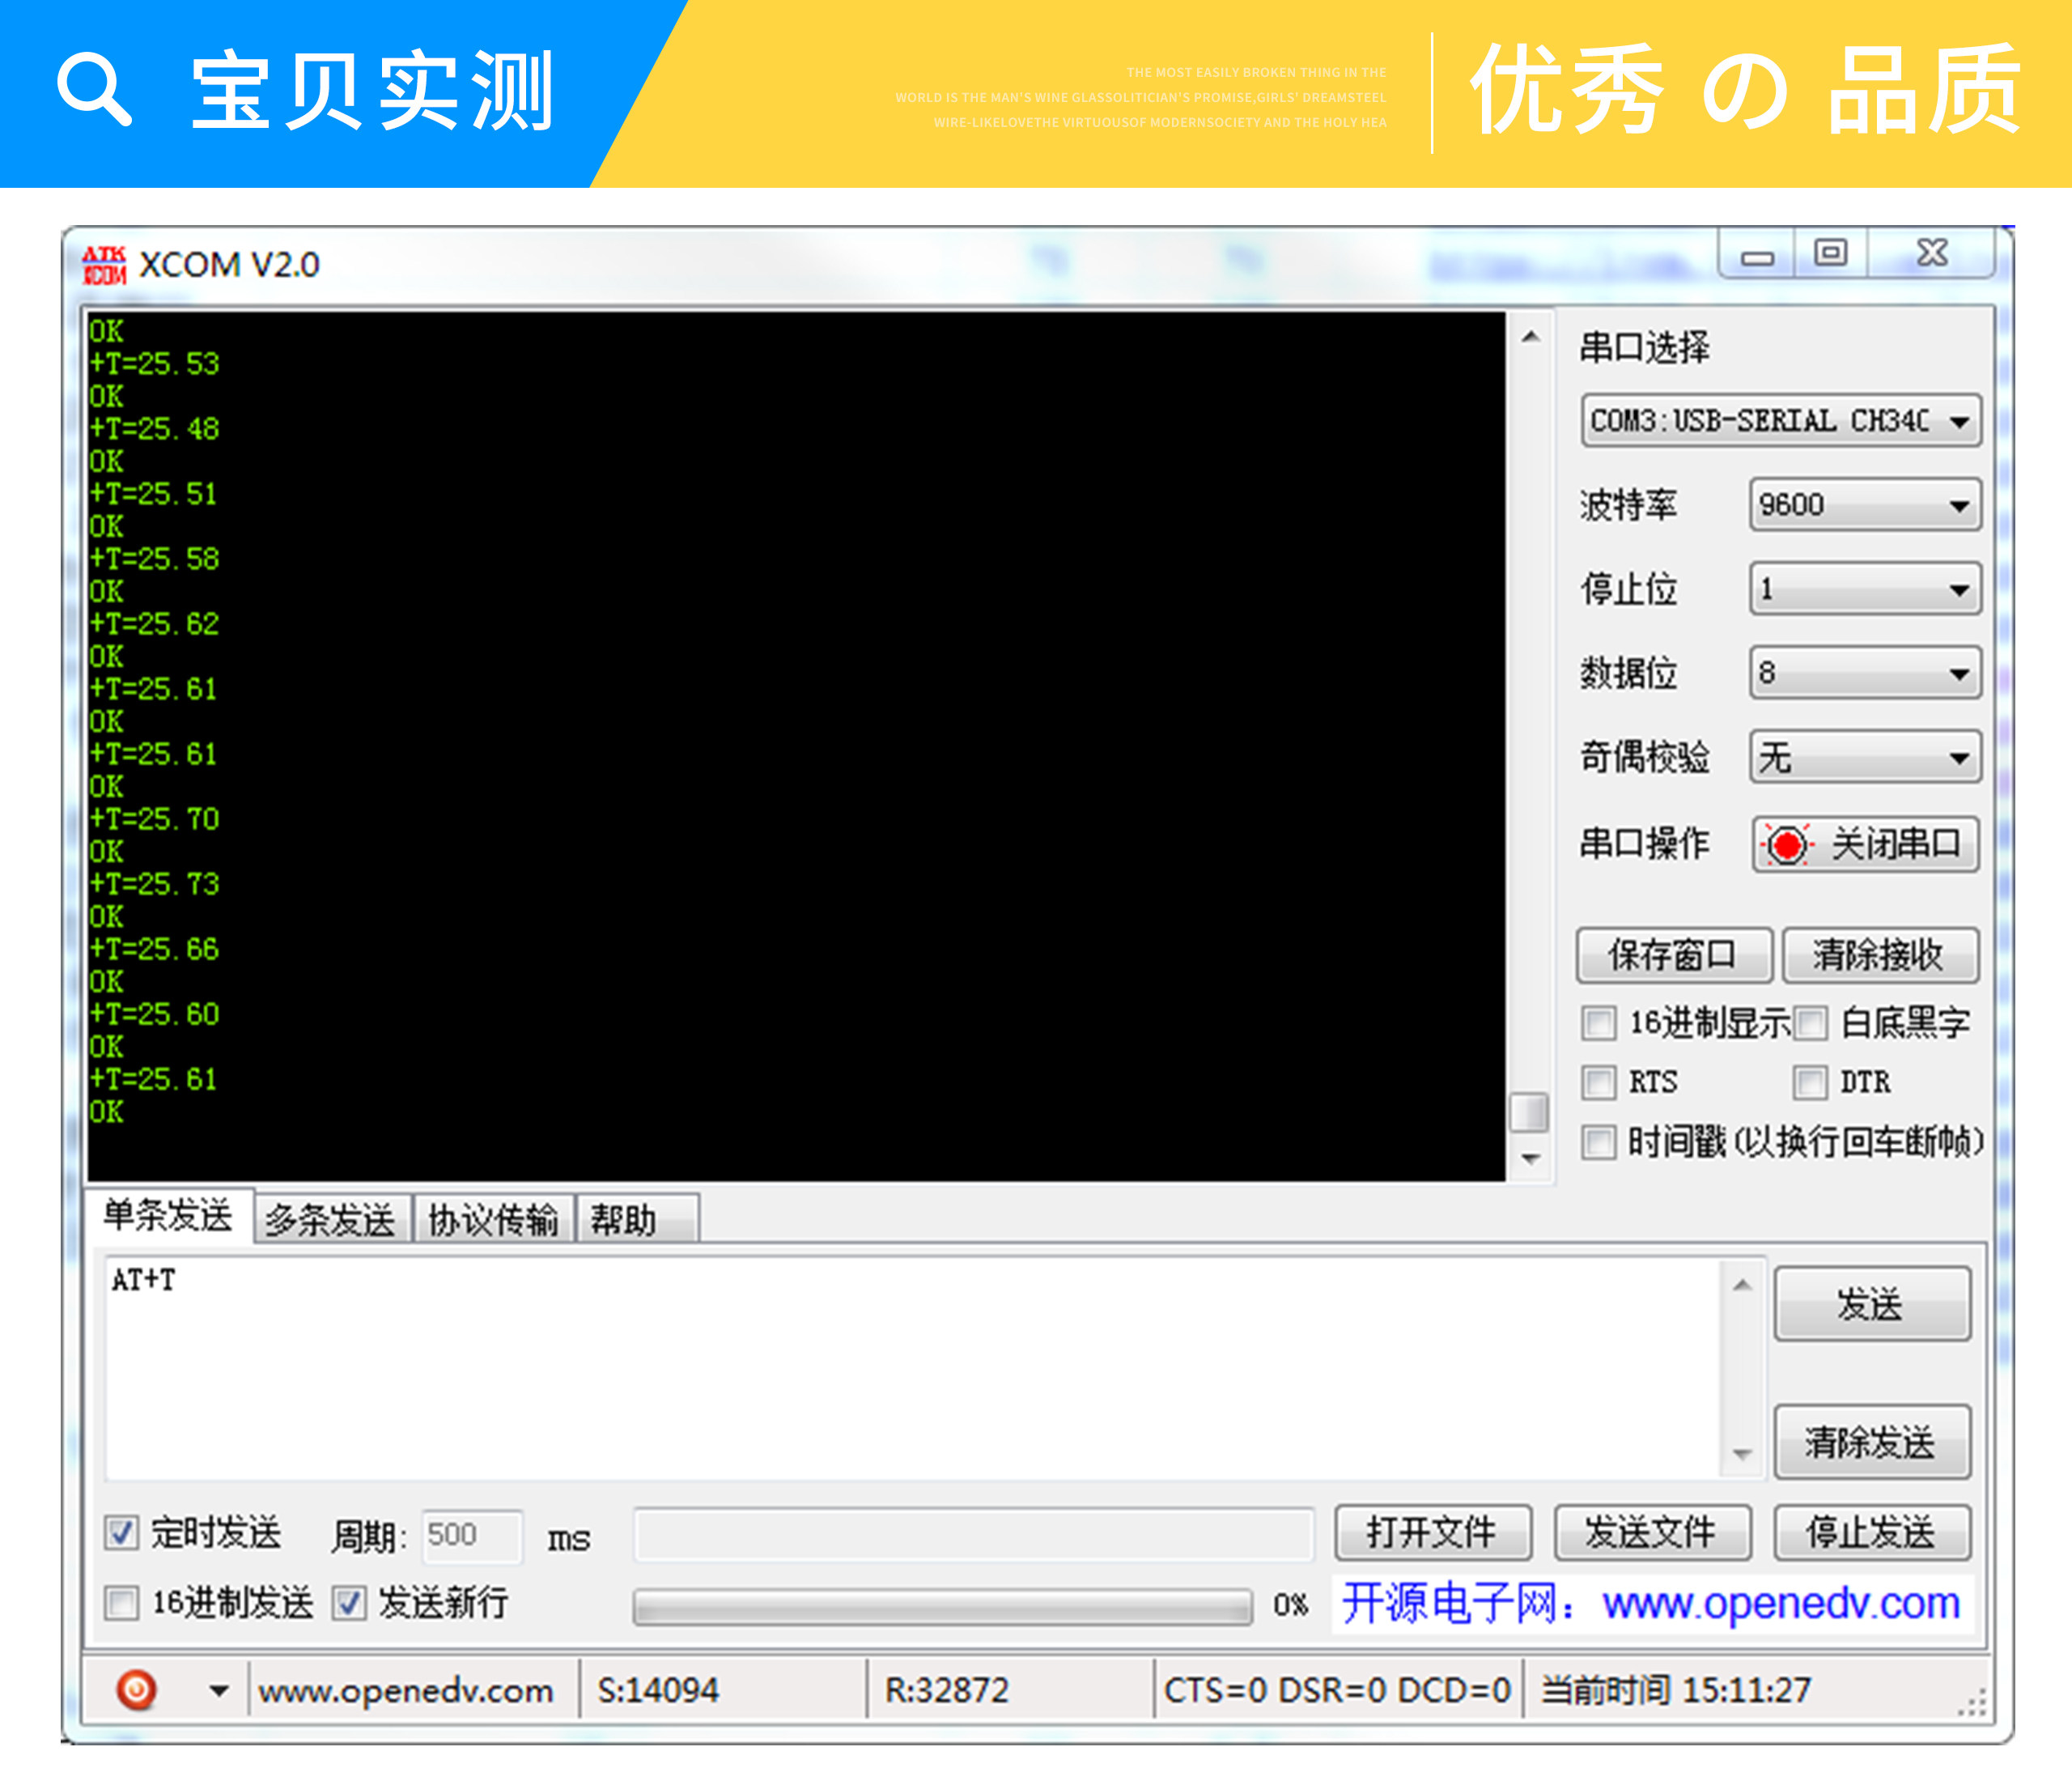Click the +T=25.53 line in receive window

click(154, 364)
